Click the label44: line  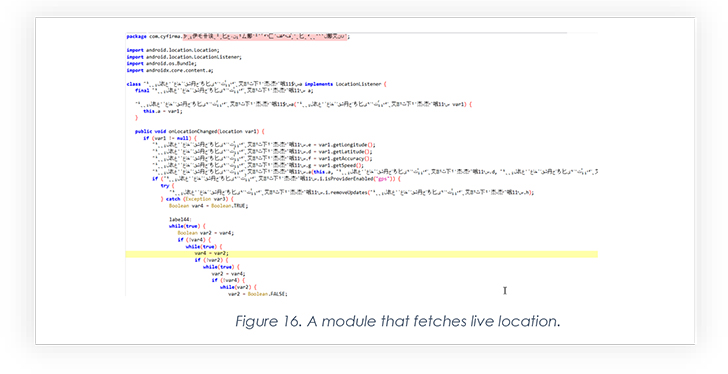click(x=180, y=219)
